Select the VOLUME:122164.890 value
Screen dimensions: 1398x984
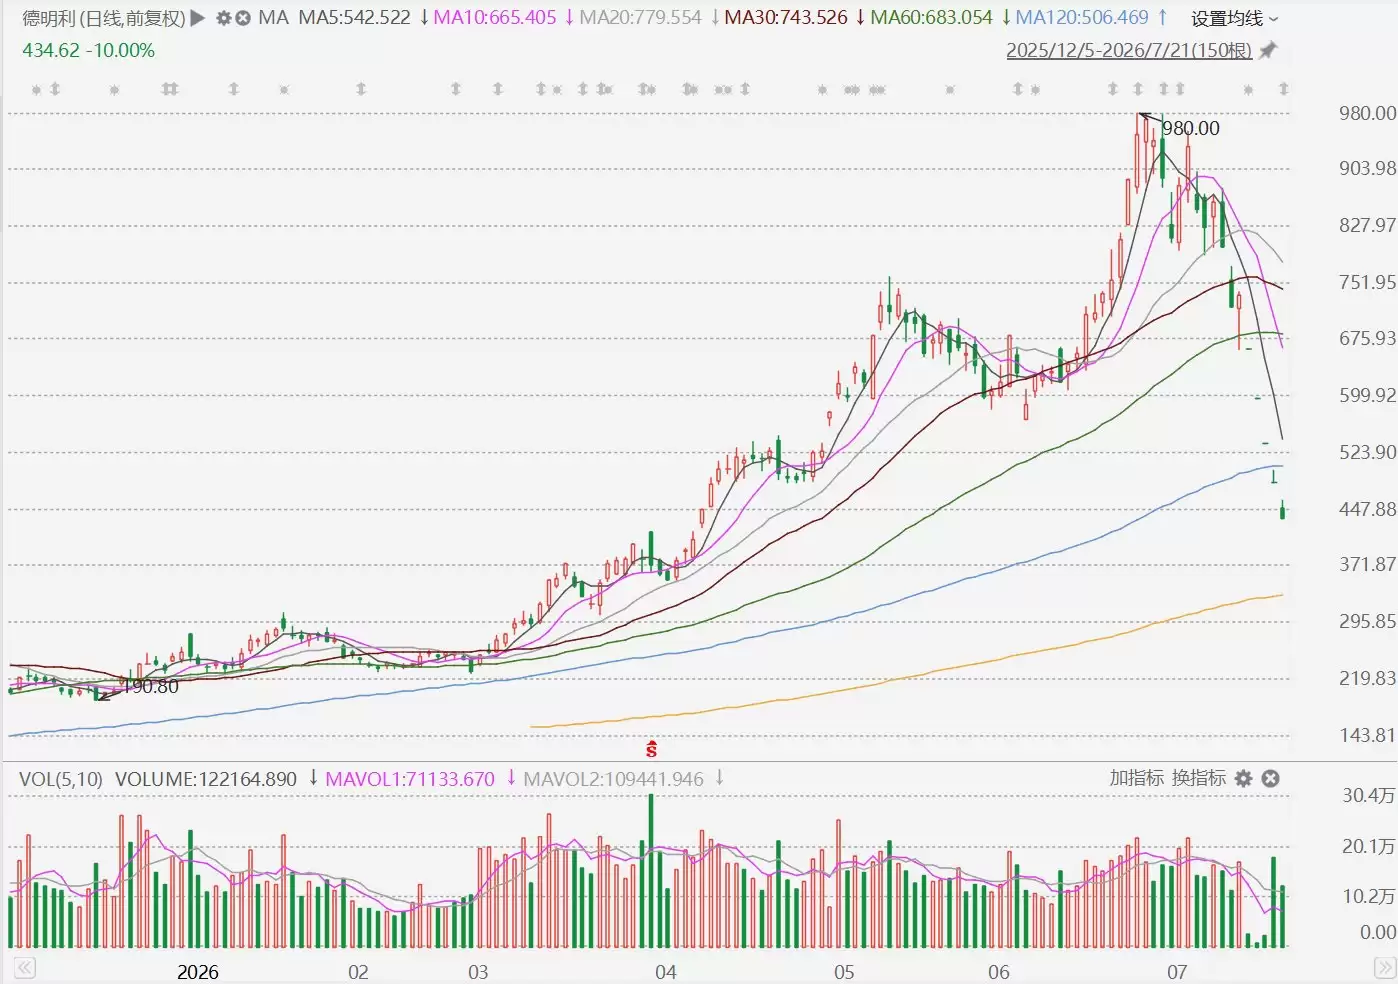coord(206,779)
